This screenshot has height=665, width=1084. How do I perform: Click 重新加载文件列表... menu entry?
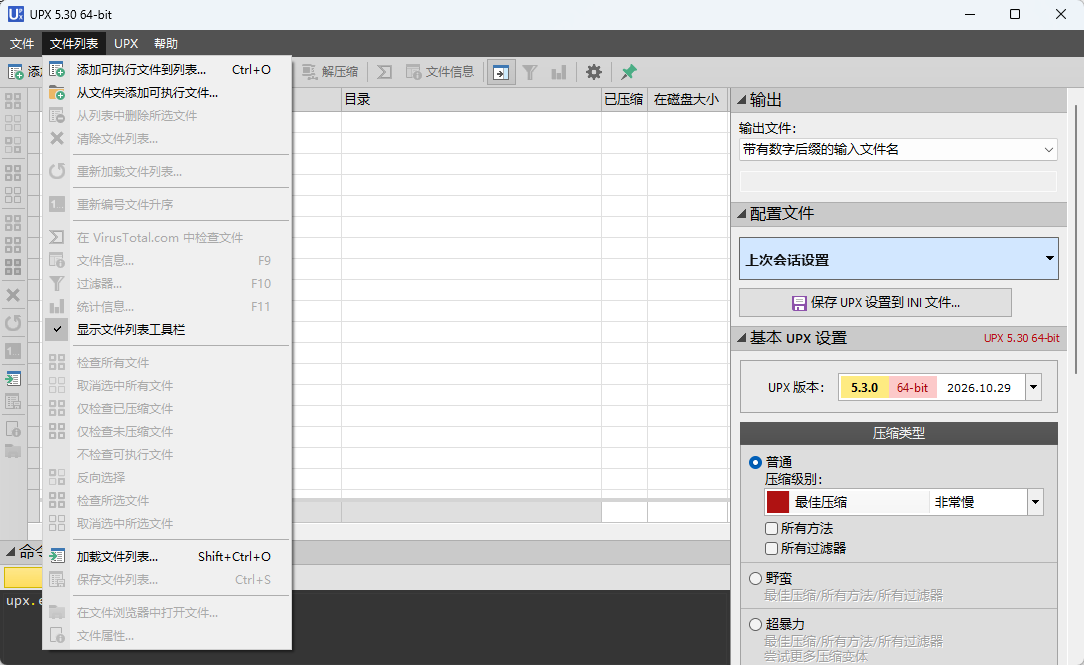[x=167, y=171]
